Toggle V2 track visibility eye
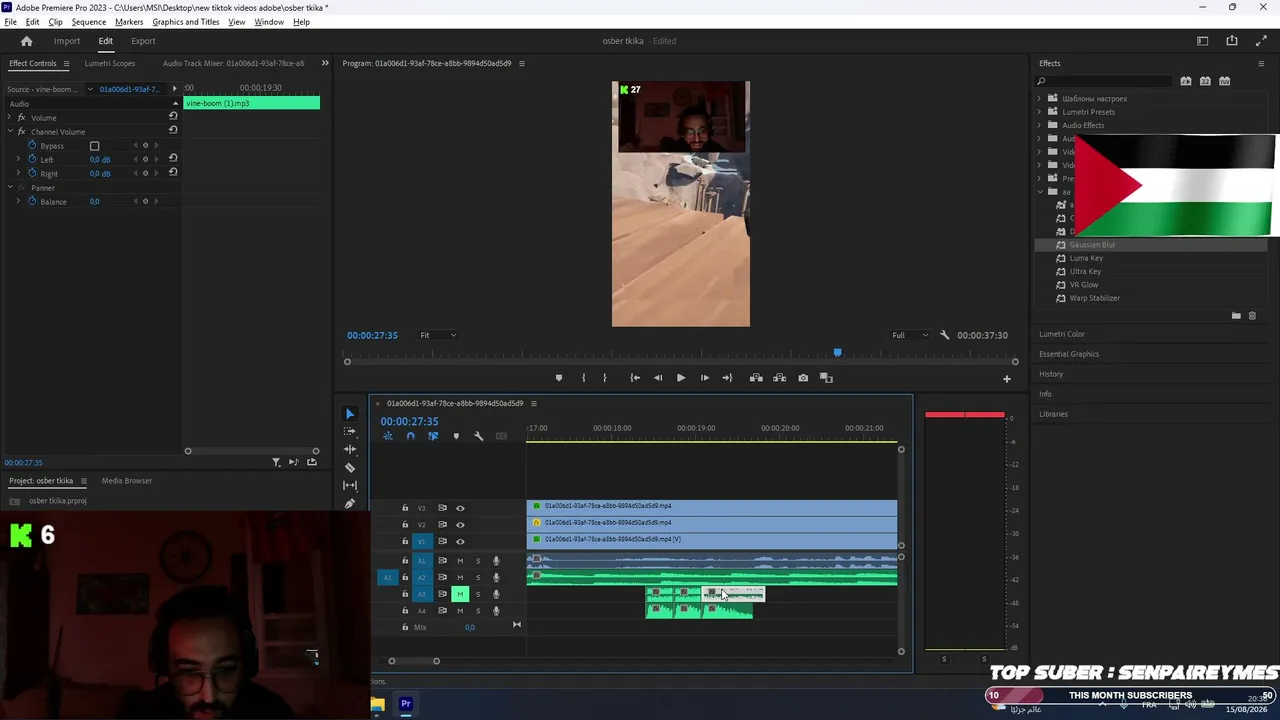 coord(460,525)
